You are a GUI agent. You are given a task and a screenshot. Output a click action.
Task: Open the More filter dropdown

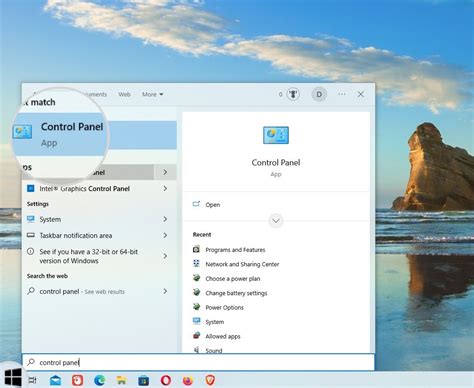[x=153, y=94]
